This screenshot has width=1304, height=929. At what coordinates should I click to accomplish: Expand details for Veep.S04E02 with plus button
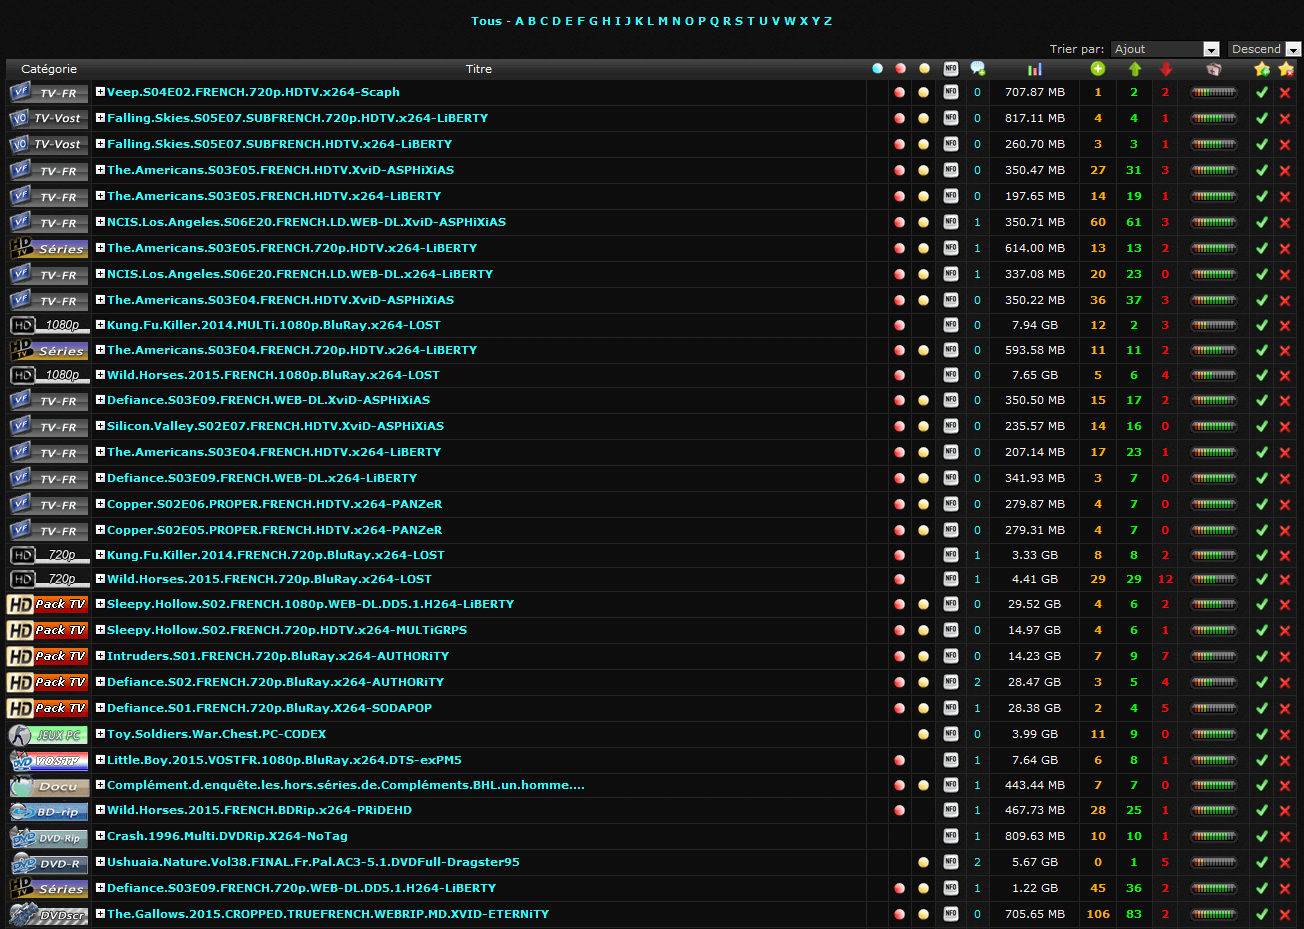click(x=100, y=92)
